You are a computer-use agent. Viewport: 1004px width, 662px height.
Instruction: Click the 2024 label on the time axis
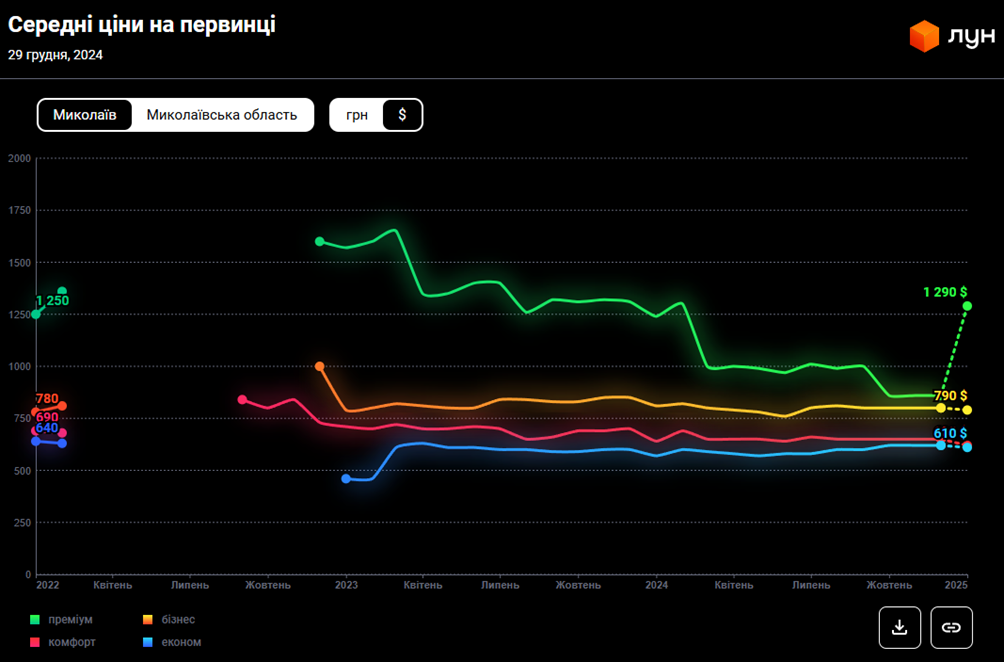click(657, 585)
